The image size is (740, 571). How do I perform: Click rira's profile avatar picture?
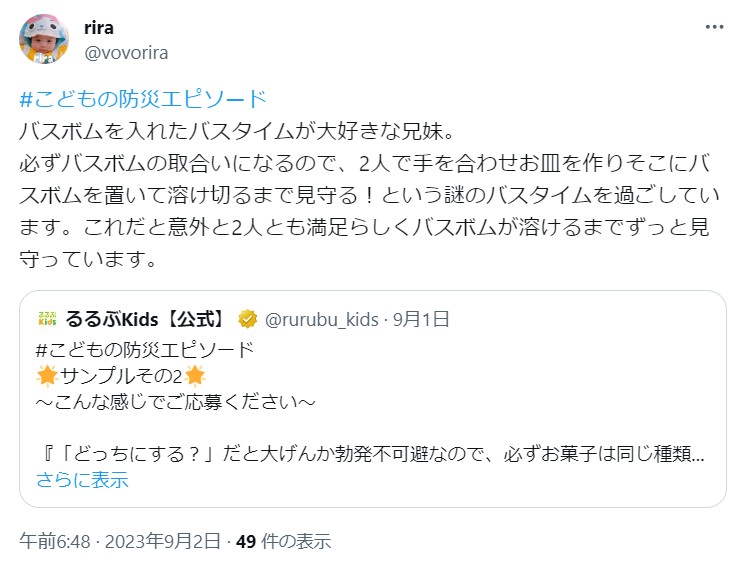click(44, 40)
